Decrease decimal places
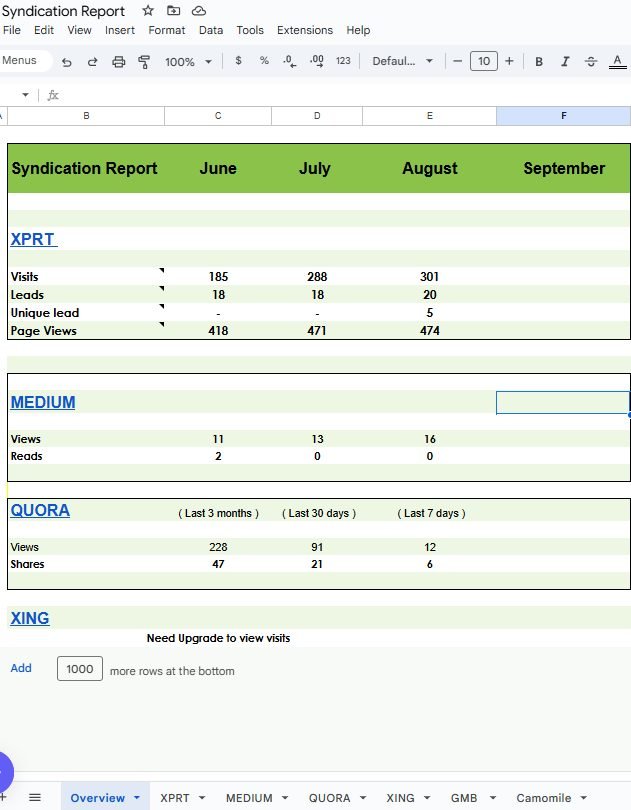The width and height of the screenshot is (631, 810). tap(289, 61)
